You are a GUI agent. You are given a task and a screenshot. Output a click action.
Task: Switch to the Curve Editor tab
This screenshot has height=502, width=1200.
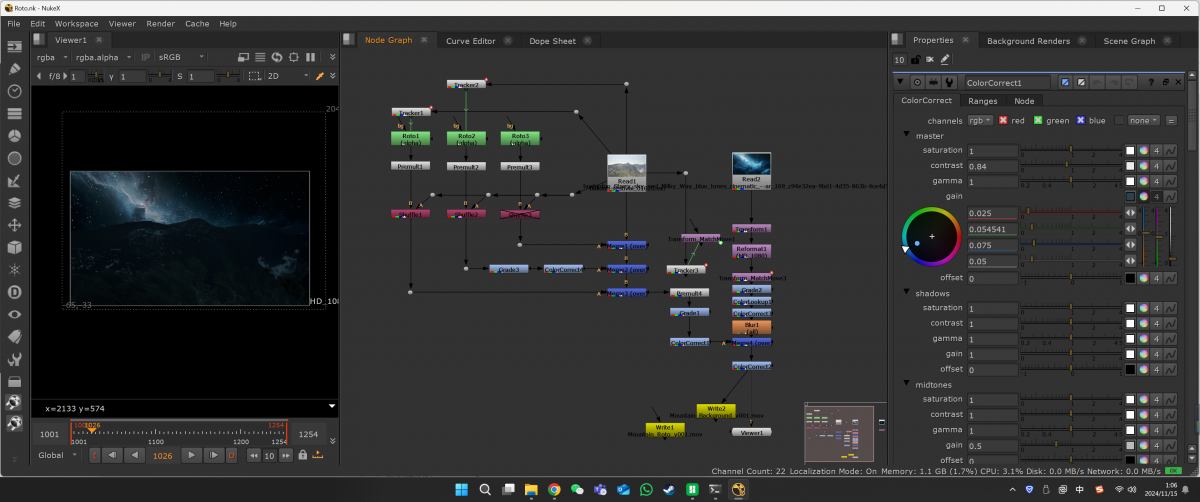point(470,41)
